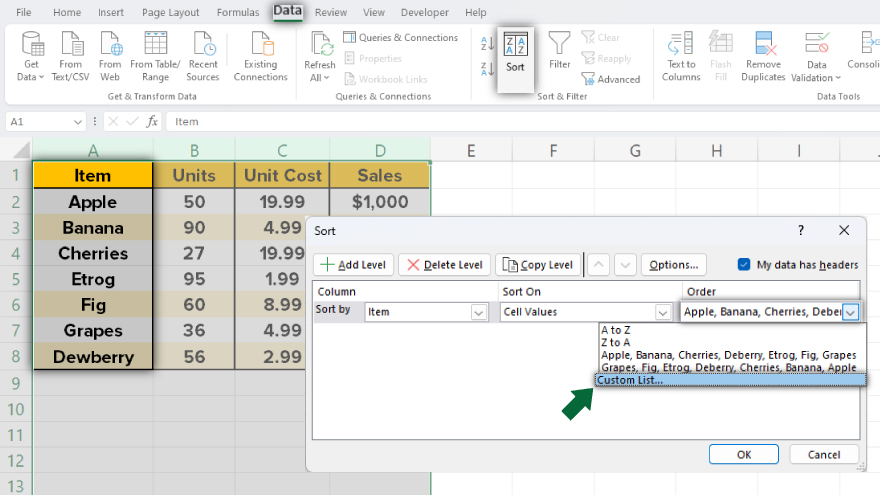Open the Get Data menu
The image size is (880, 495).
tap(31, 57)
